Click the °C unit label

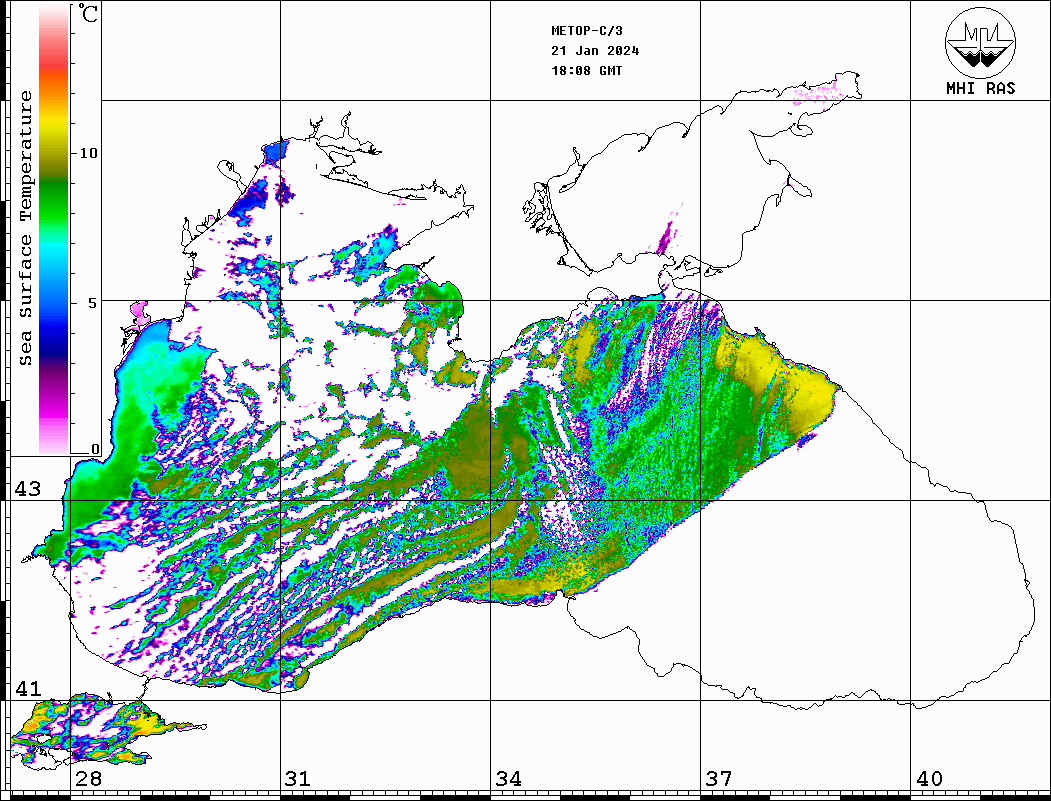pyautogui.click(x=88, y=13)
